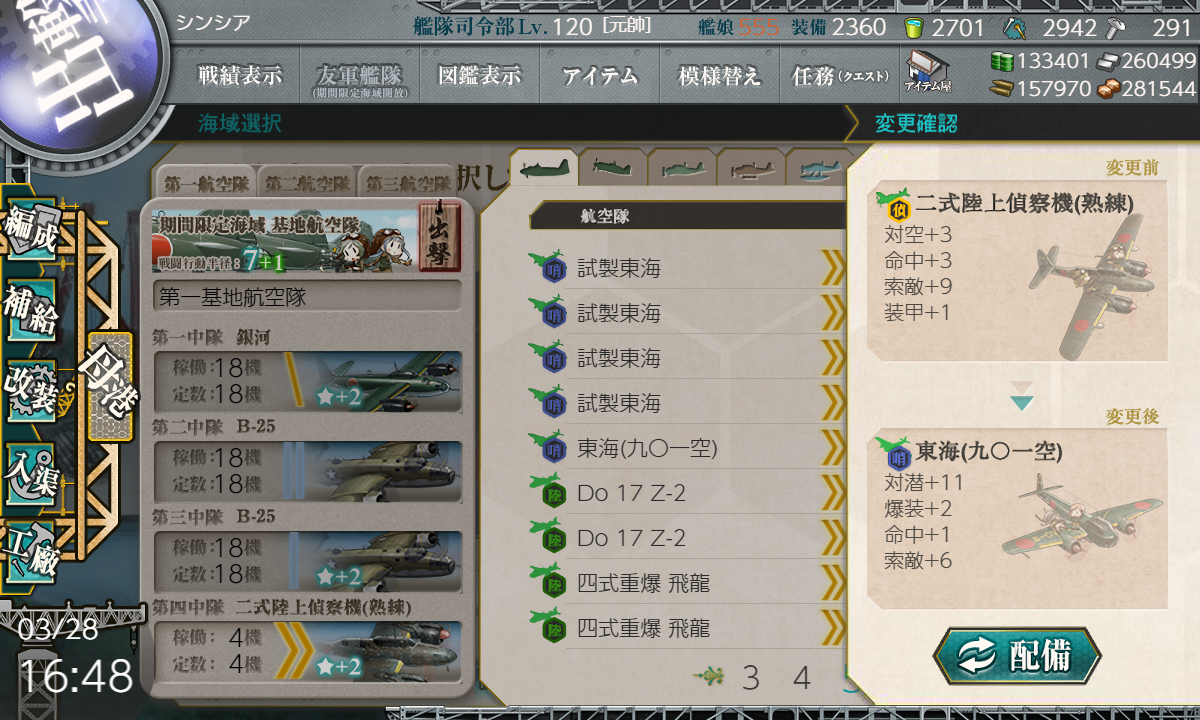
Task: Click the 配備 deploy button
Action: 1017,657
